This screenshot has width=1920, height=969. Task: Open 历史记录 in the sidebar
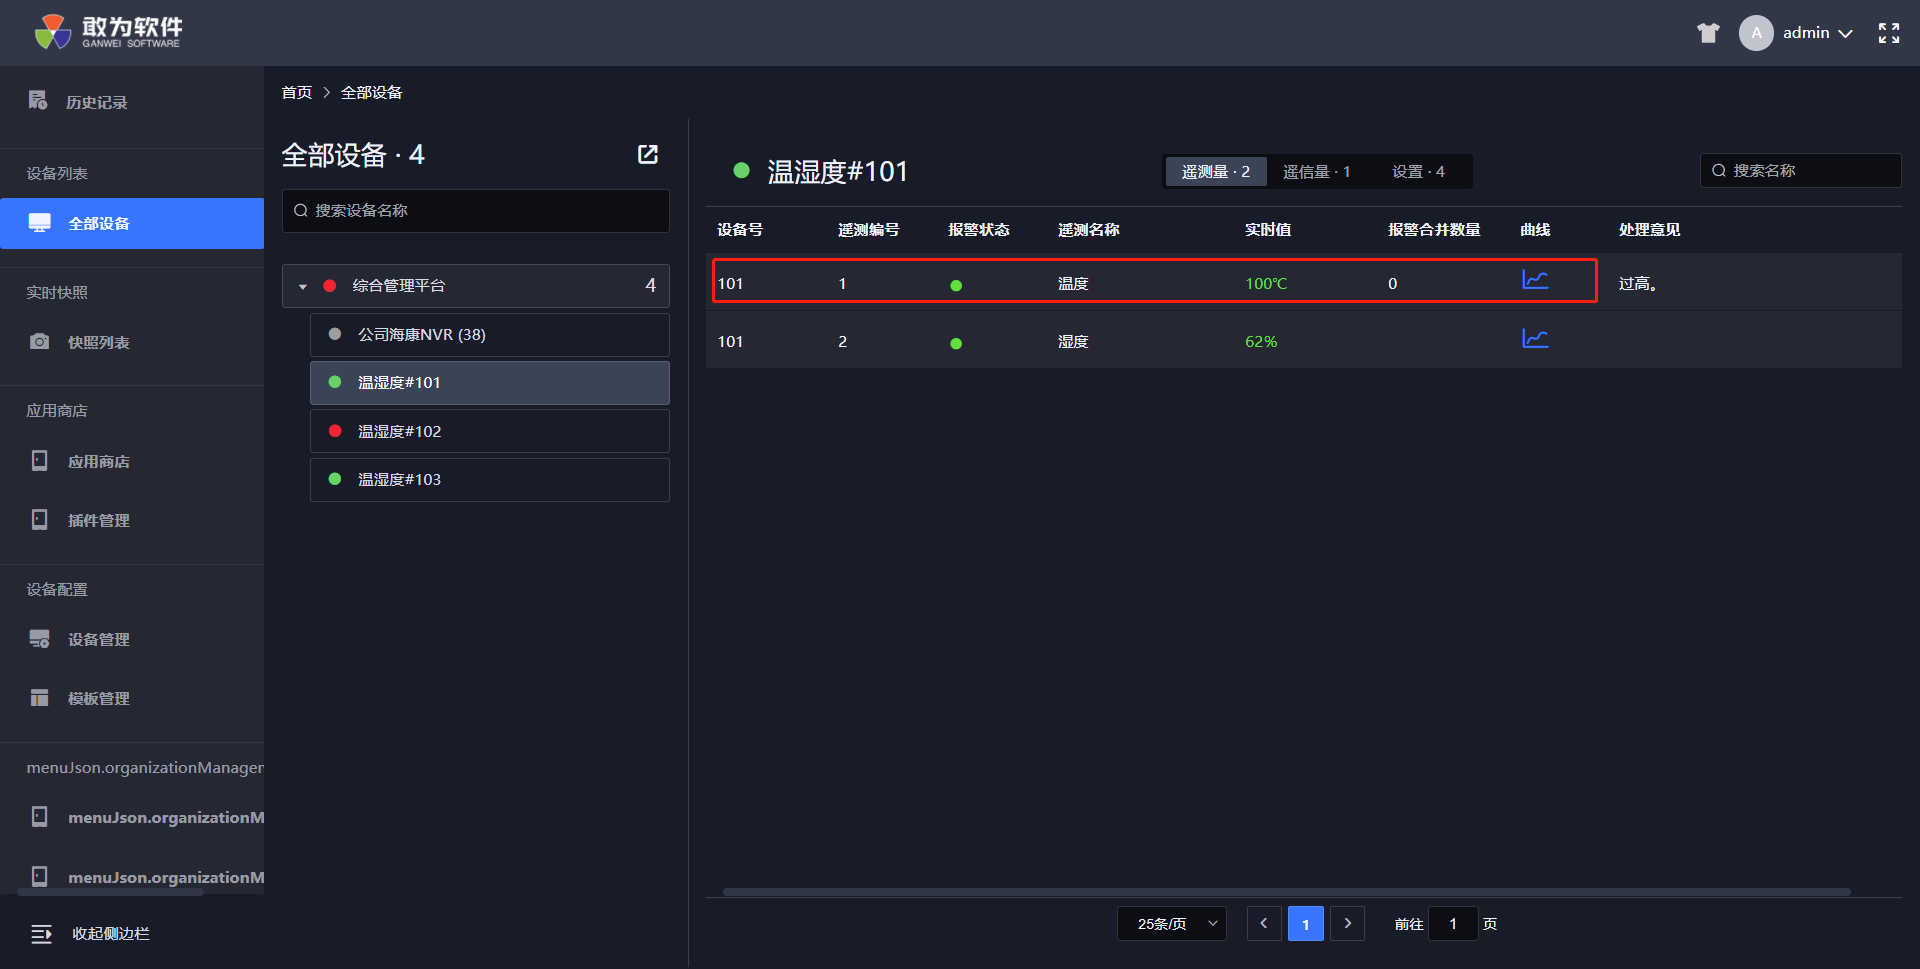tap(132, 102)
